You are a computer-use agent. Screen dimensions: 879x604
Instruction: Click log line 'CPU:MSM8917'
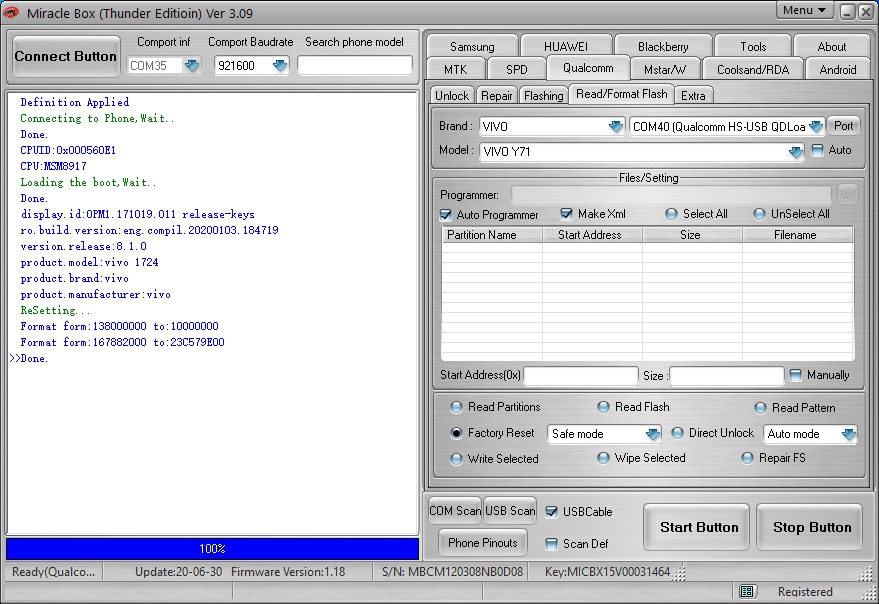click(x=53, y=166)
